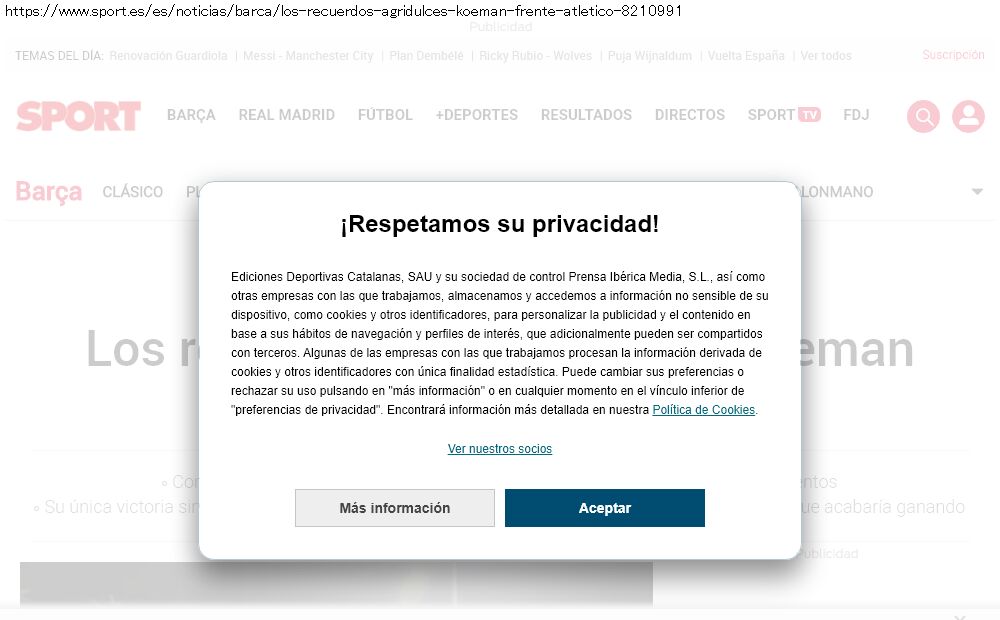Open the SPORT TV icon link
Image resolution: width=1000 pixels, height=620 pixels.
click(x=784, y=115)
